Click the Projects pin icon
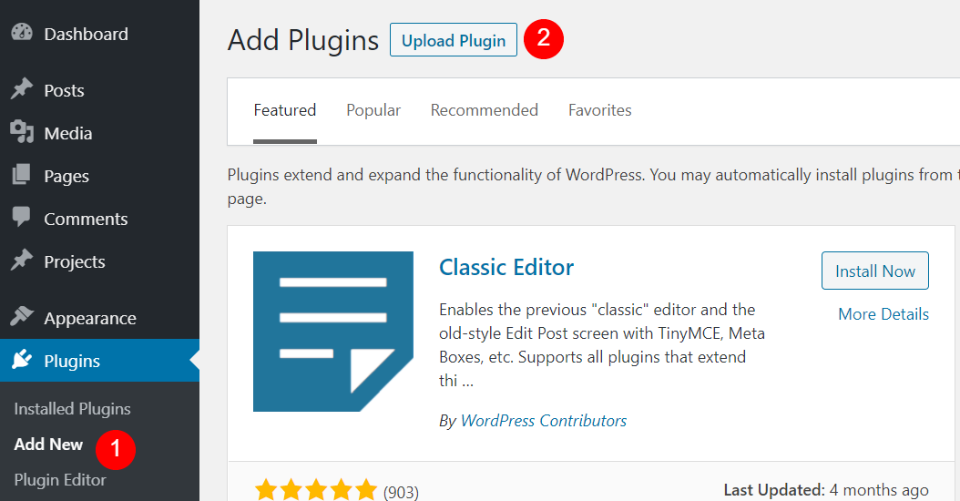The height and width of the screenshot is (501, 960). coord(22,261)
